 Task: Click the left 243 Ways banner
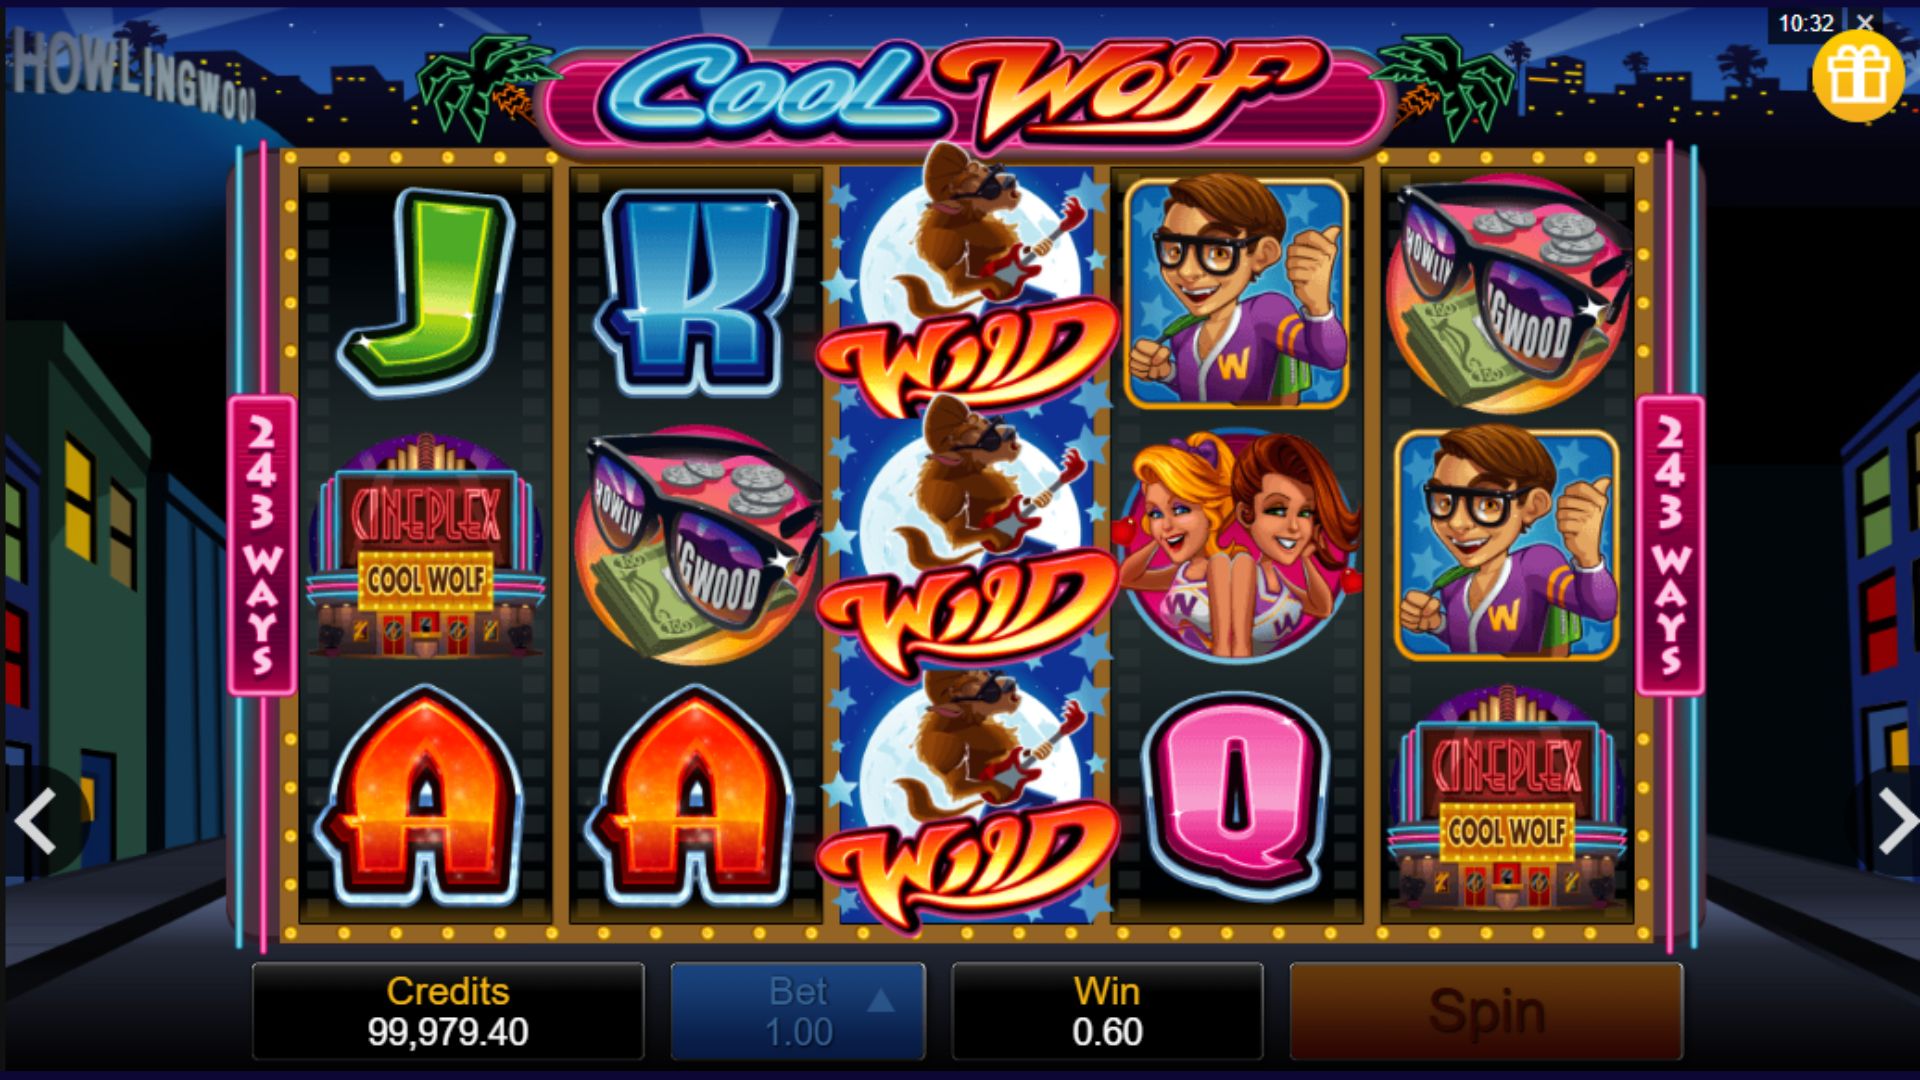[x=262, y=545]
